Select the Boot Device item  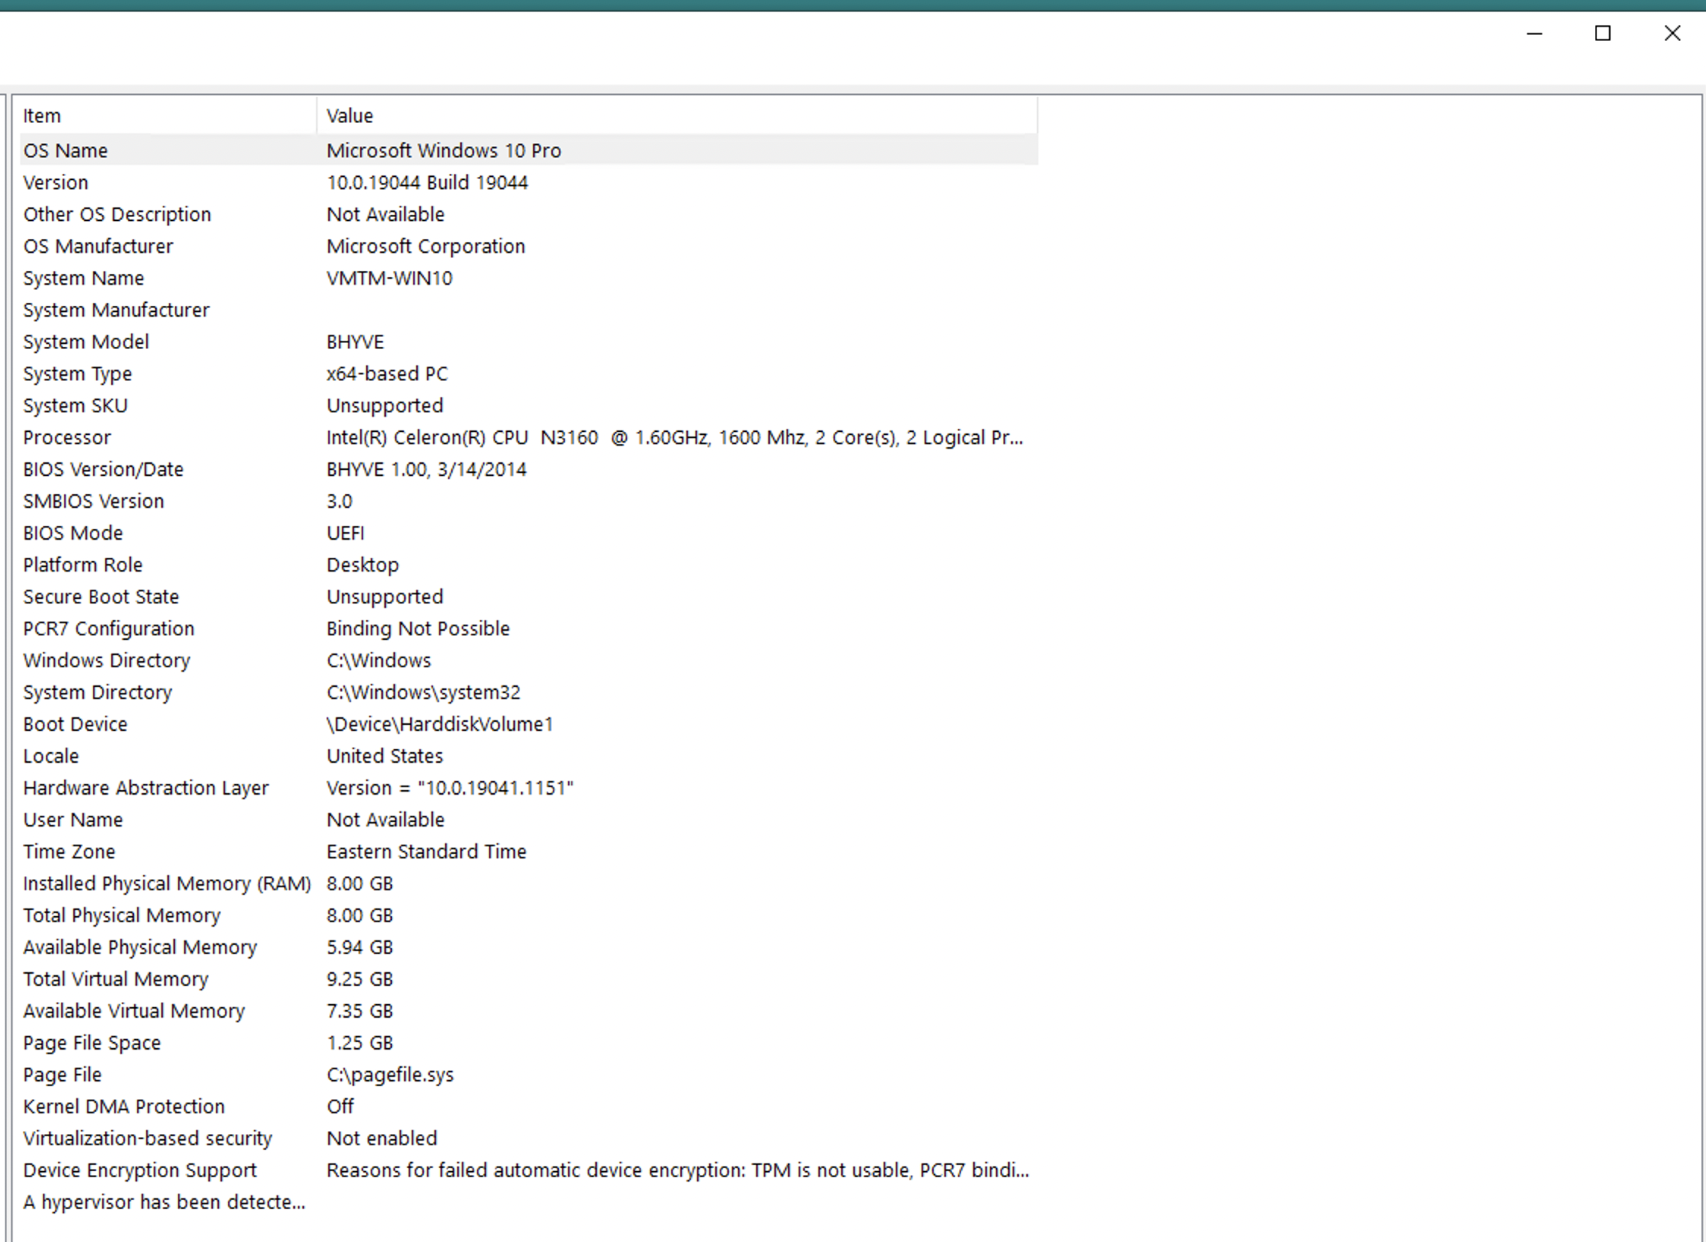tap(75, 725)
